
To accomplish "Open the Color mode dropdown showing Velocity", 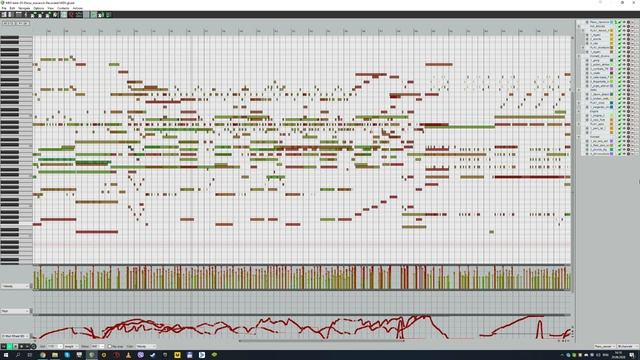I will (146, 347).
